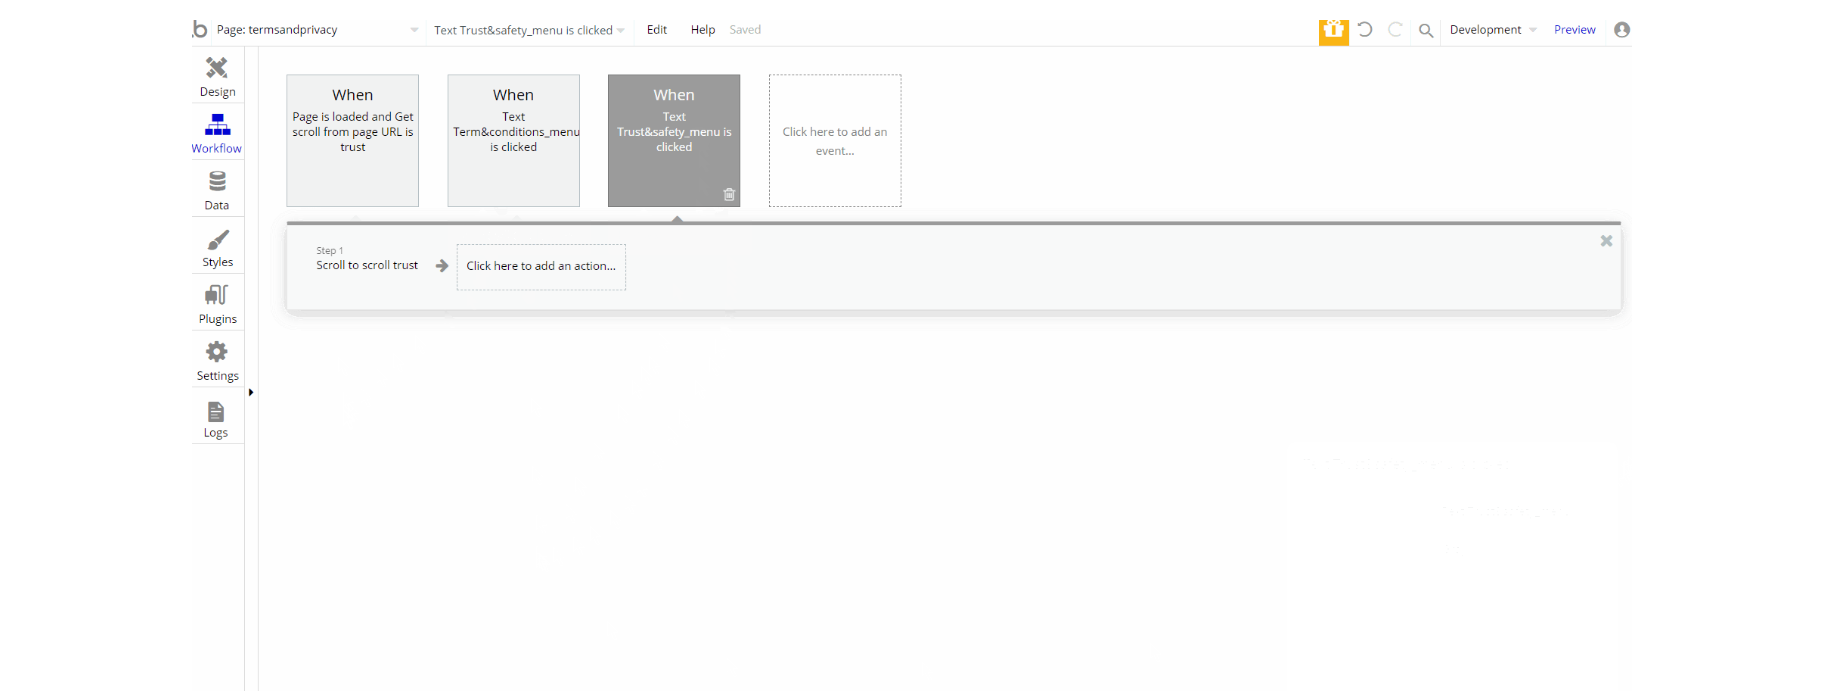Open the Design tab icon
1830x694 pixels.
[x=217, y=68]
